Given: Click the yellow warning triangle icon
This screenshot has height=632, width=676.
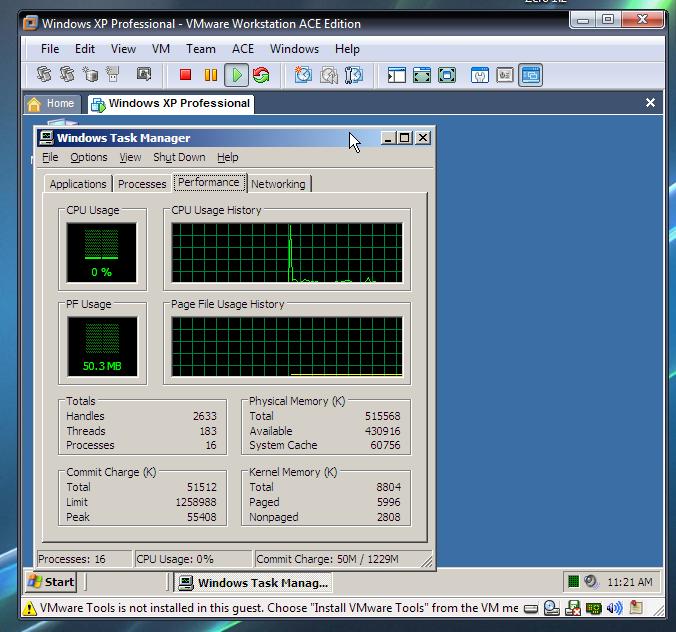Looking at the screenshot, I should 29,608.
